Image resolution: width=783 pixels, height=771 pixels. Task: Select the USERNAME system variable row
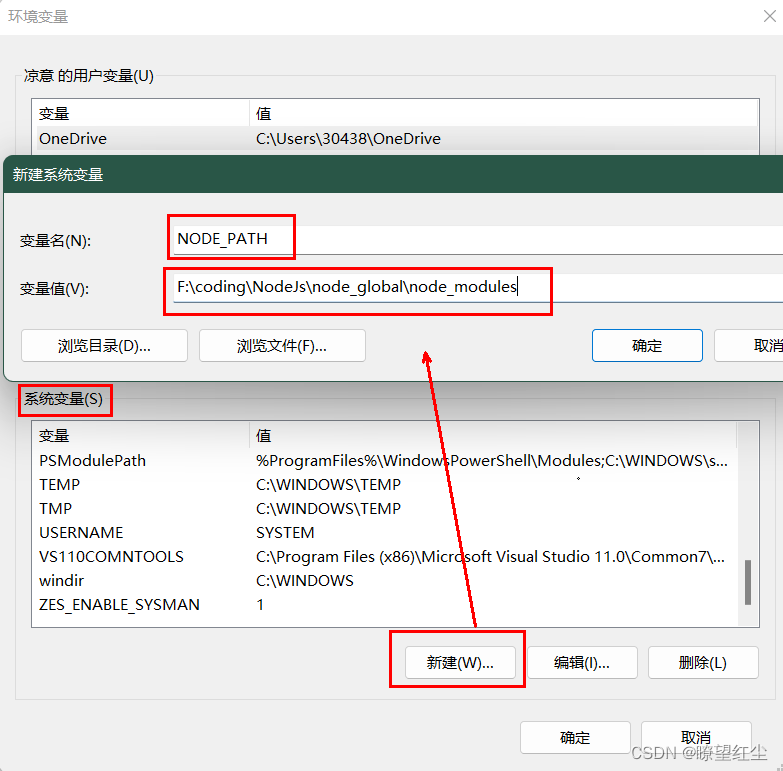tap(385, 532)
